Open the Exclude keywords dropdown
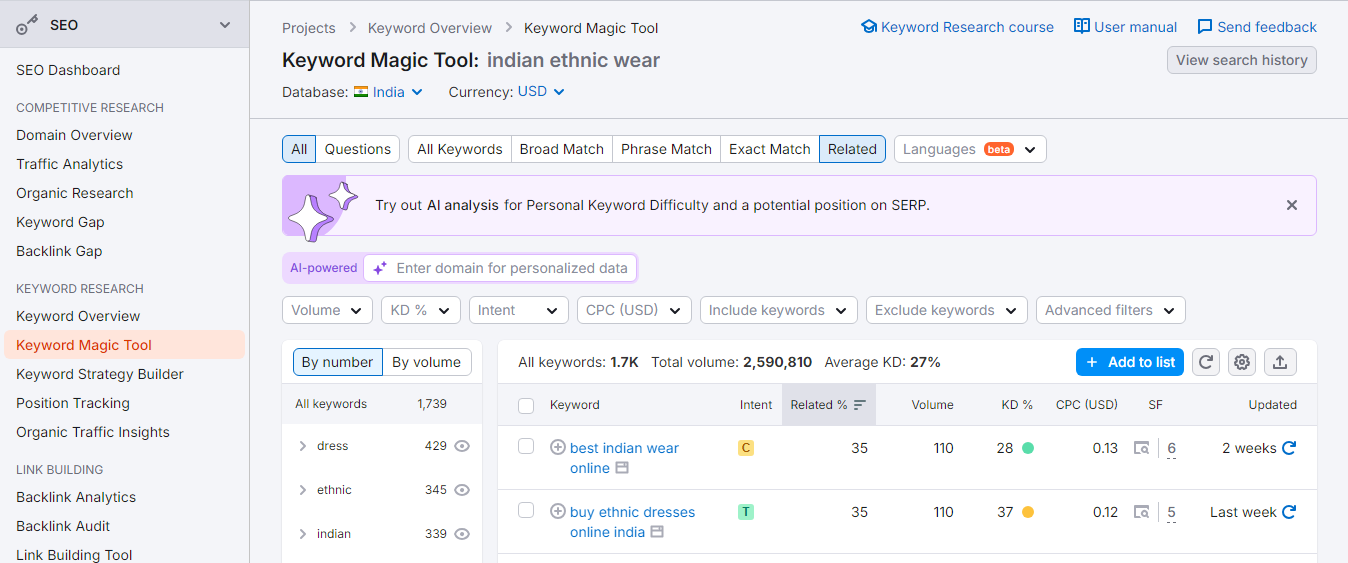 point(947,310)
